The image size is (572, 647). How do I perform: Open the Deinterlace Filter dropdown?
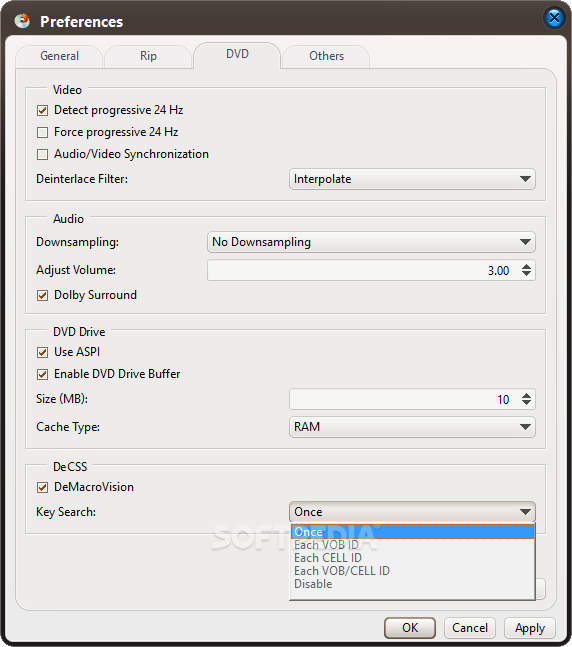tap(412, 179)
